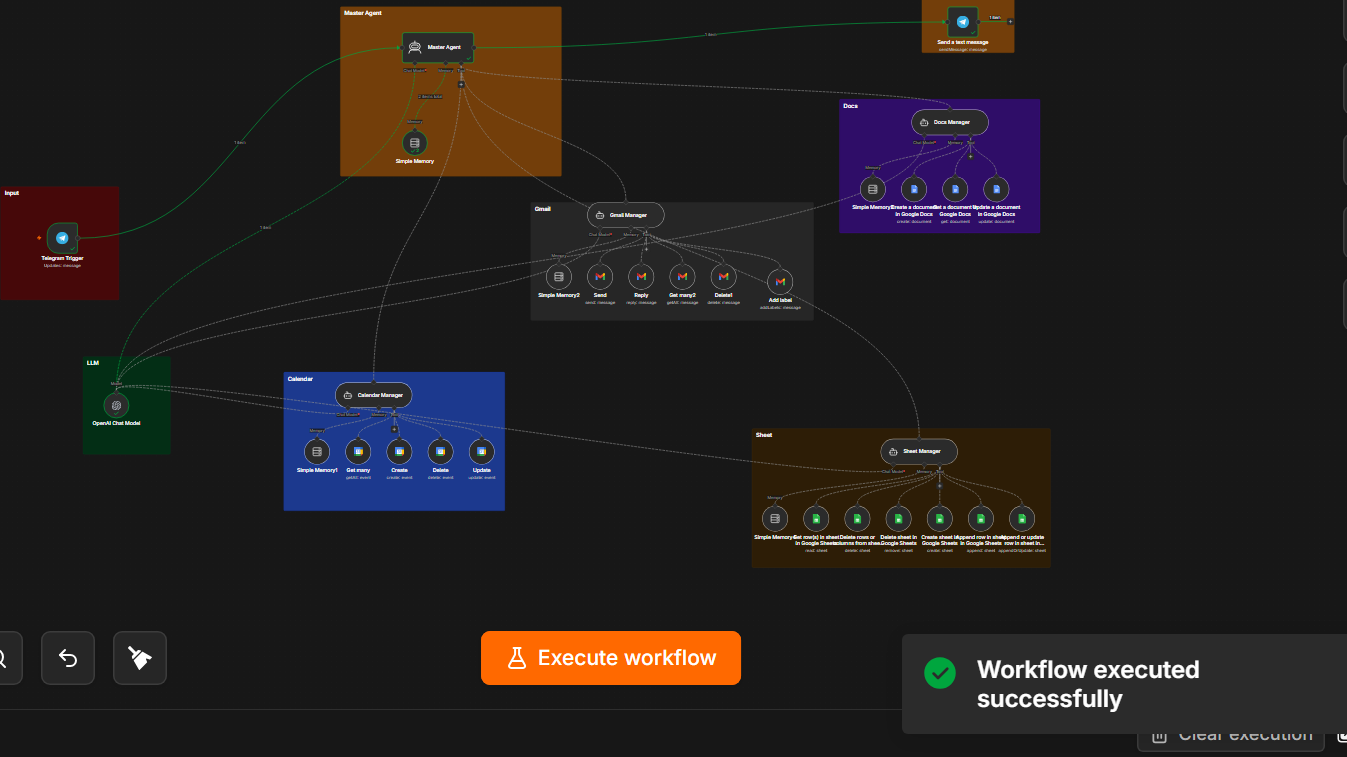Select the Calendar sticky note title
Viewport: 1347px width, 757px height.
point(300,379)
